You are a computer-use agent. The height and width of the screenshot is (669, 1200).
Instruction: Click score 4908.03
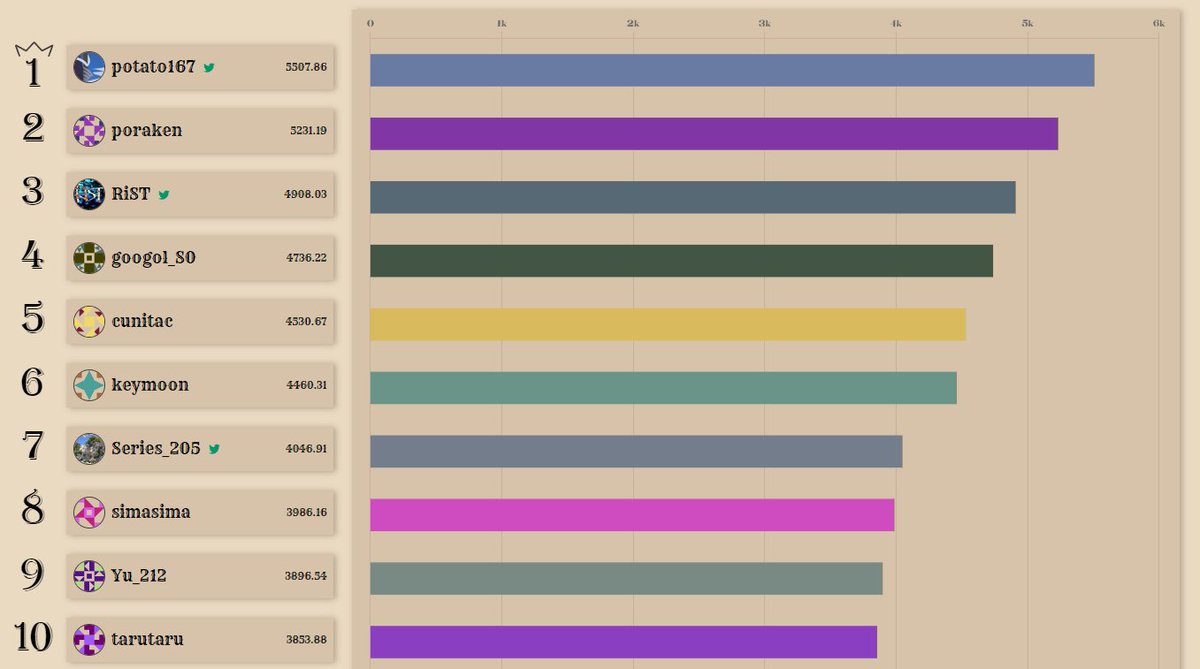pyautogui.click(x=305, y=194)
